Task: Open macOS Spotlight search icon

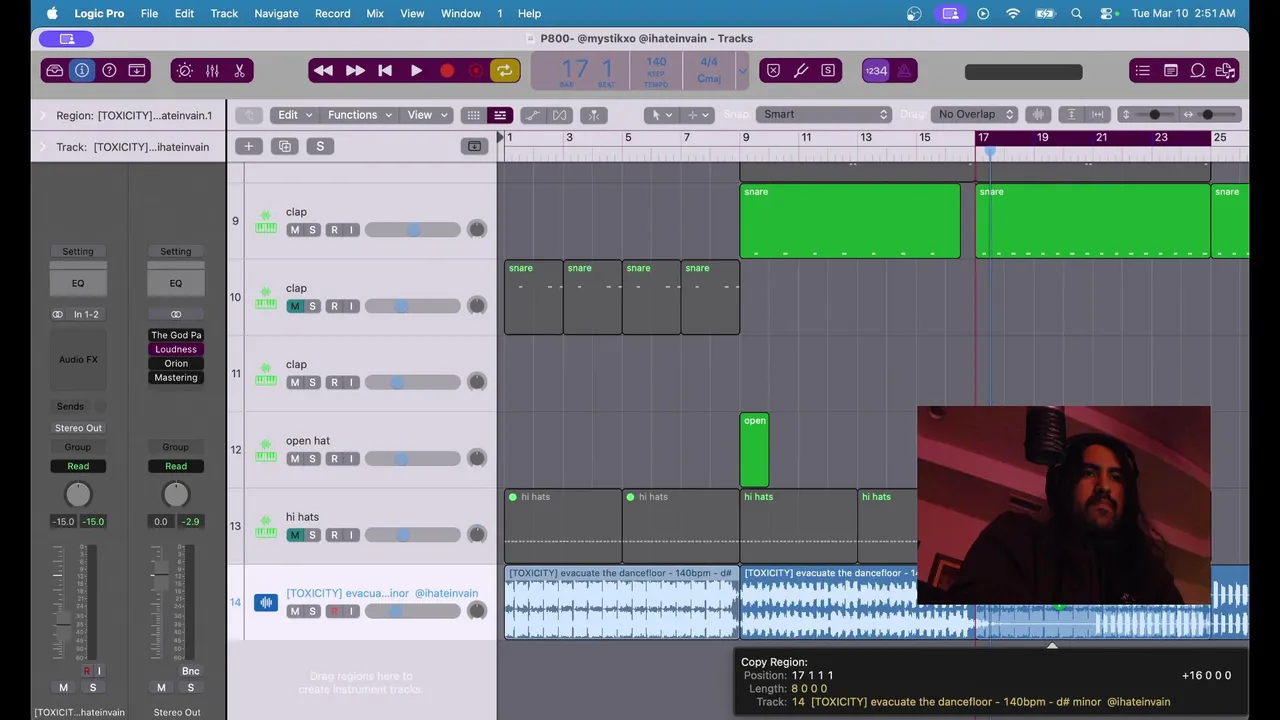Action: click(1076, 13)
